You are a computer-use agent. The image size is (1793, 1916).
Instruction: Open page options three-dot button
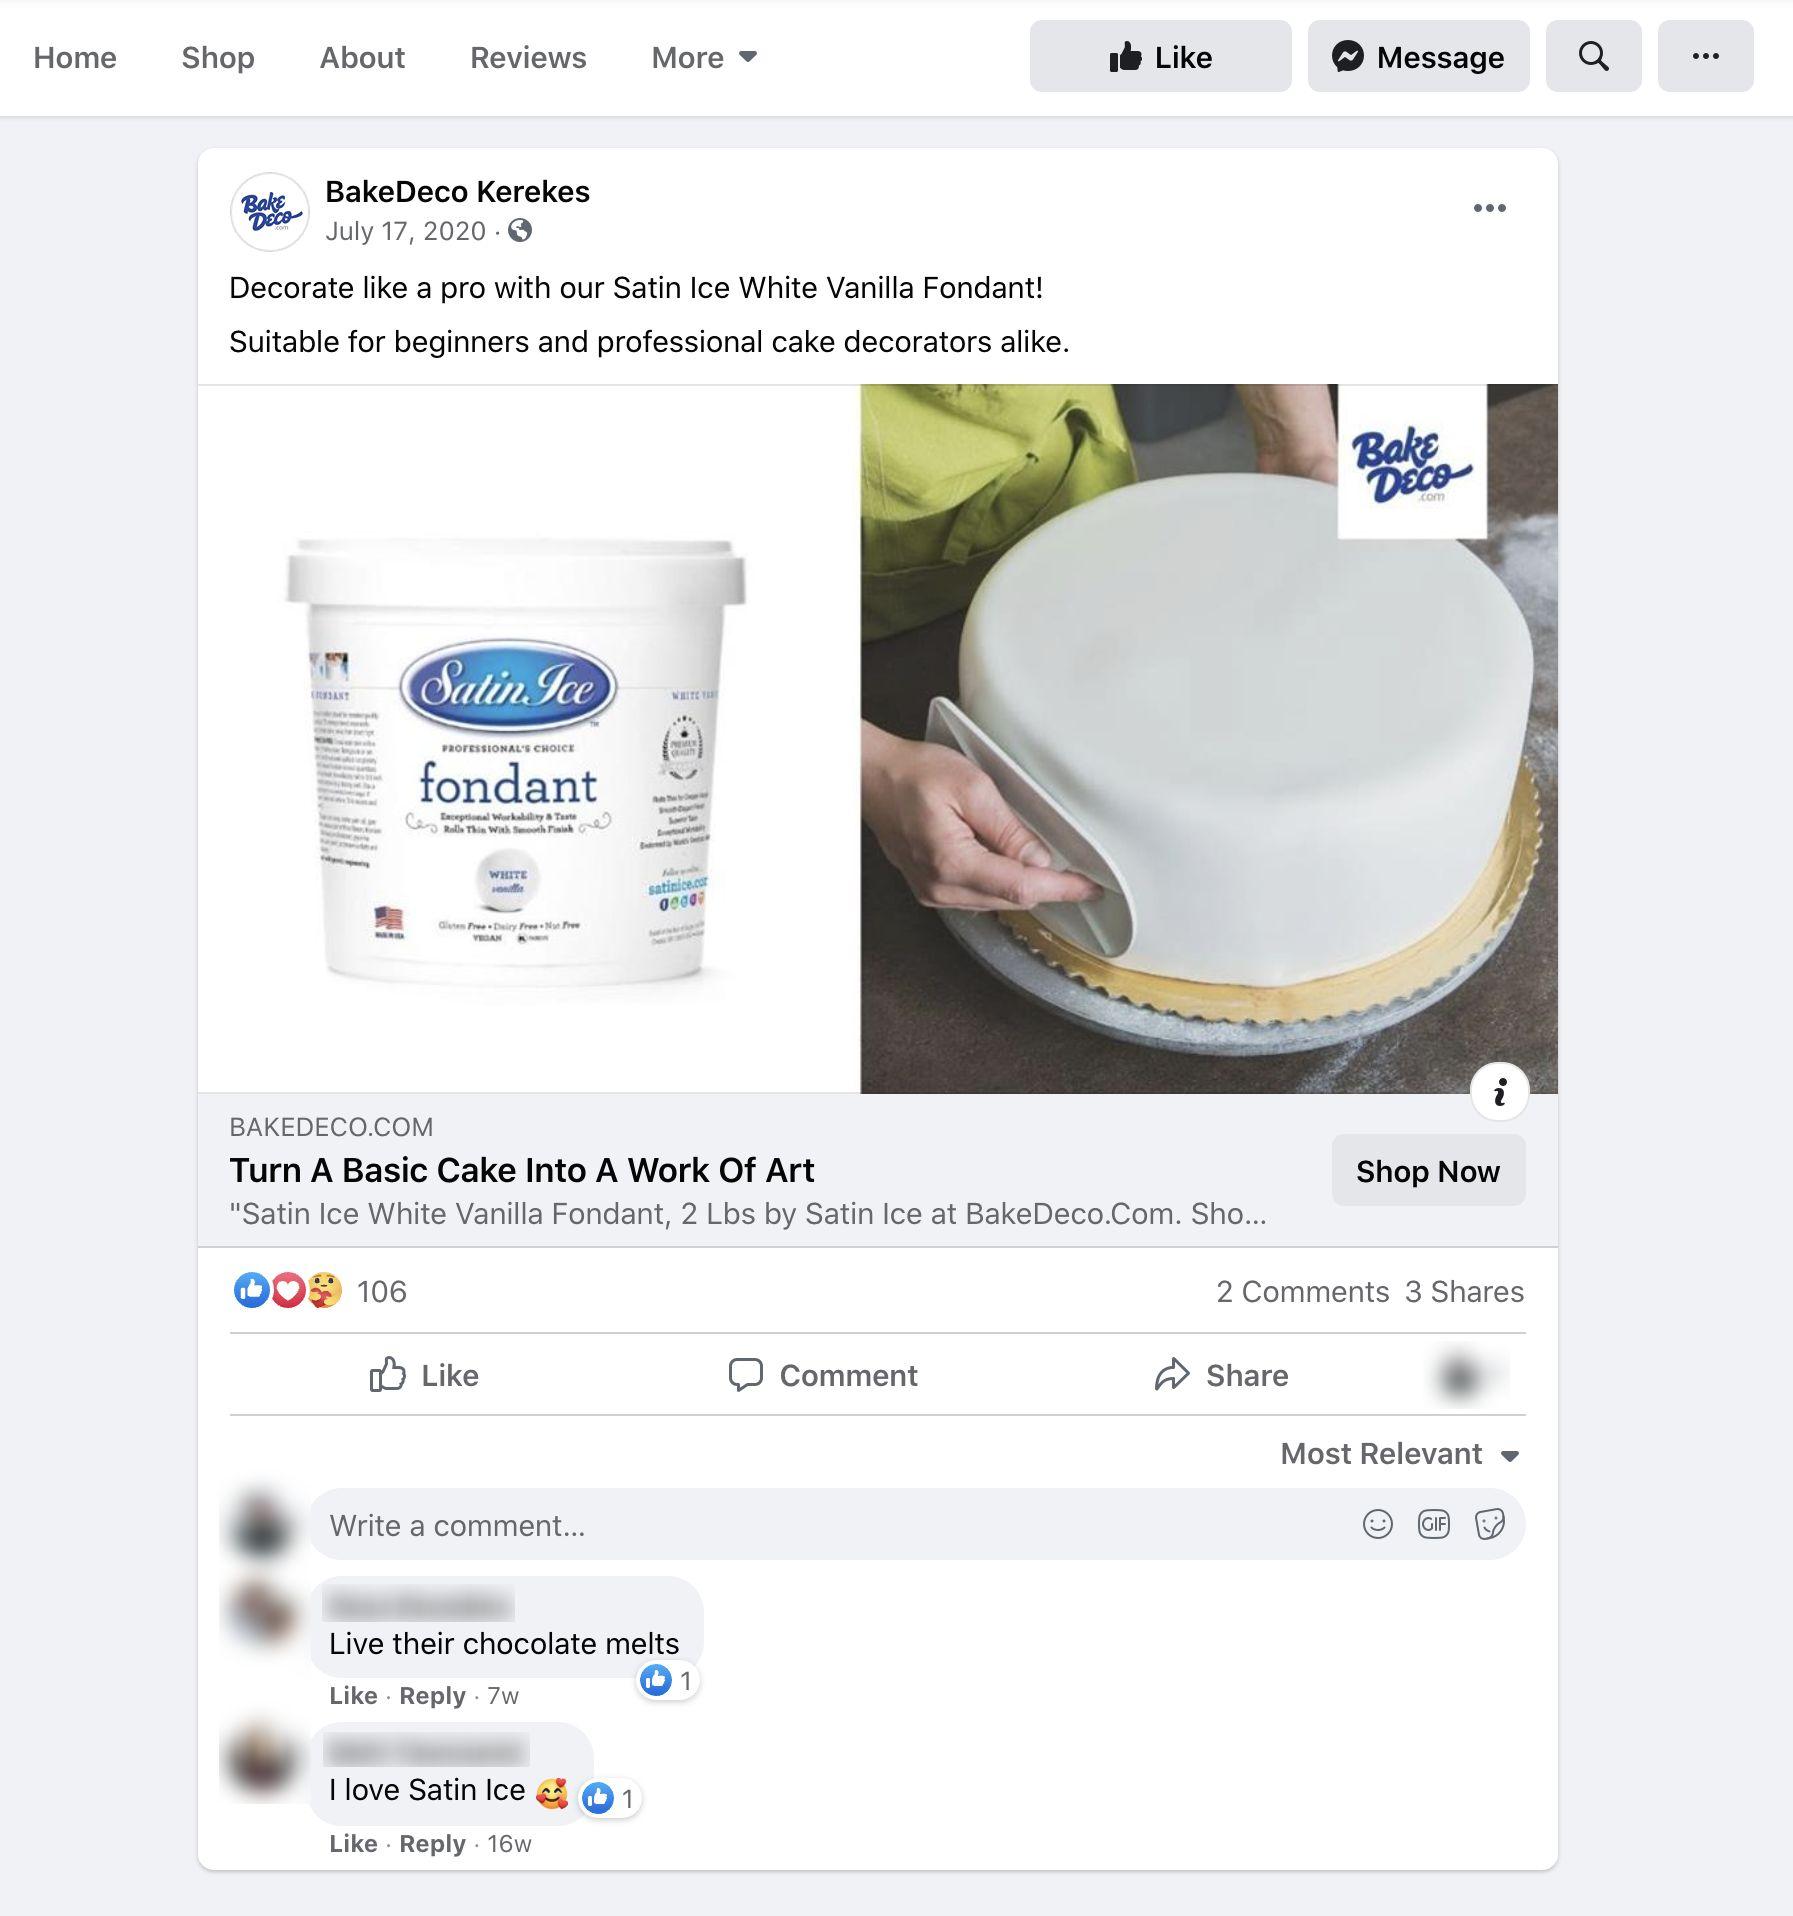pos(1705,56)
